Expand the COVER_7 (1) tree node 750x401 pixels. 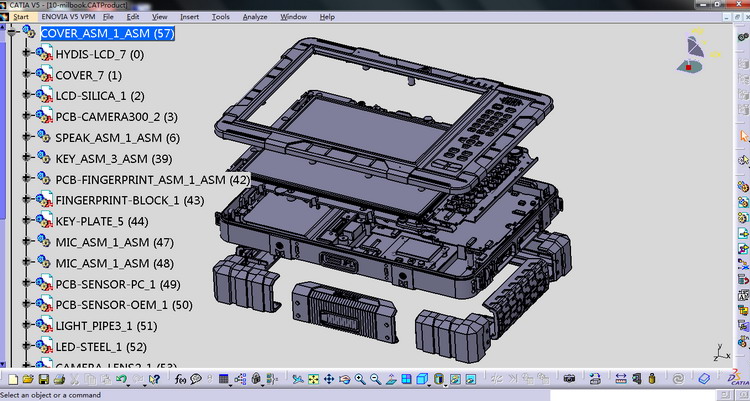[26, 74]
